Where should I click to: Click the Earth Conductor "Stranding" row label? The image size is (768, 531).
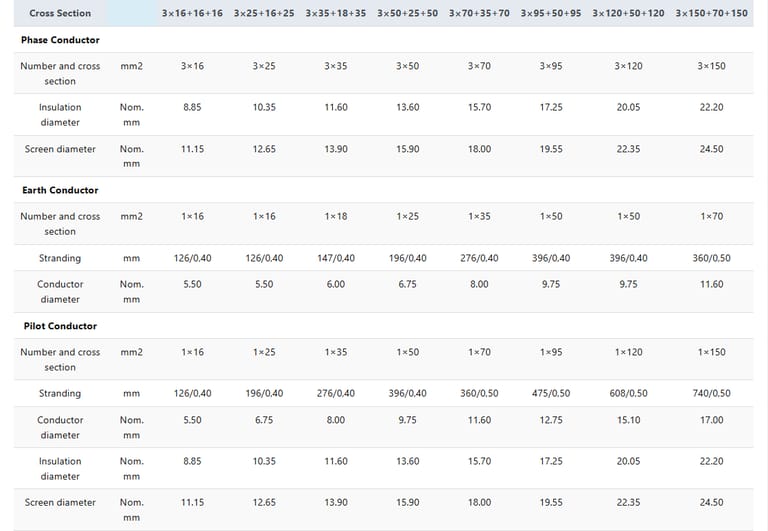point(60,258)
